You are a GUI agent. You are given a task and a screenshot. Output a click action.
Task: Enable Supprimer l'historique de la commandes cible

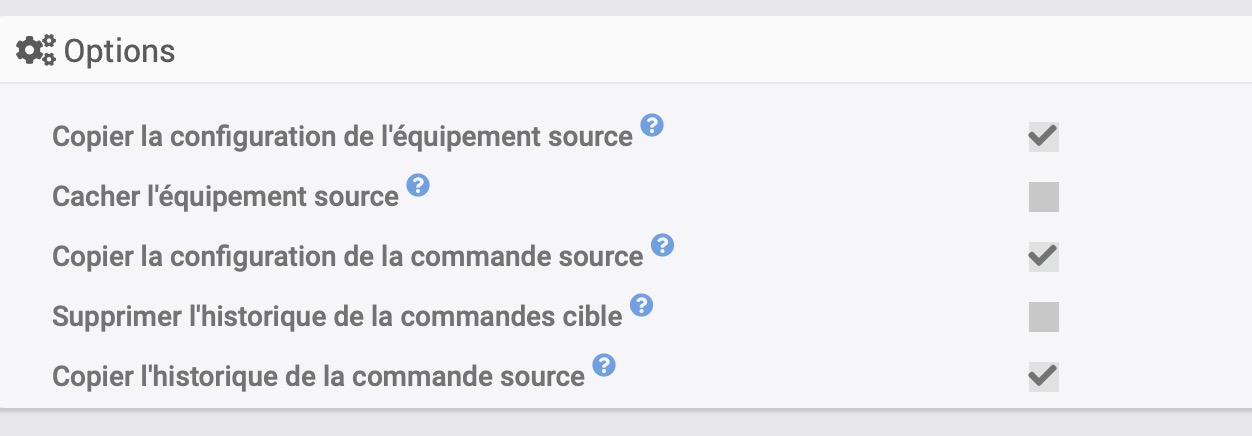pos(1043,317)
